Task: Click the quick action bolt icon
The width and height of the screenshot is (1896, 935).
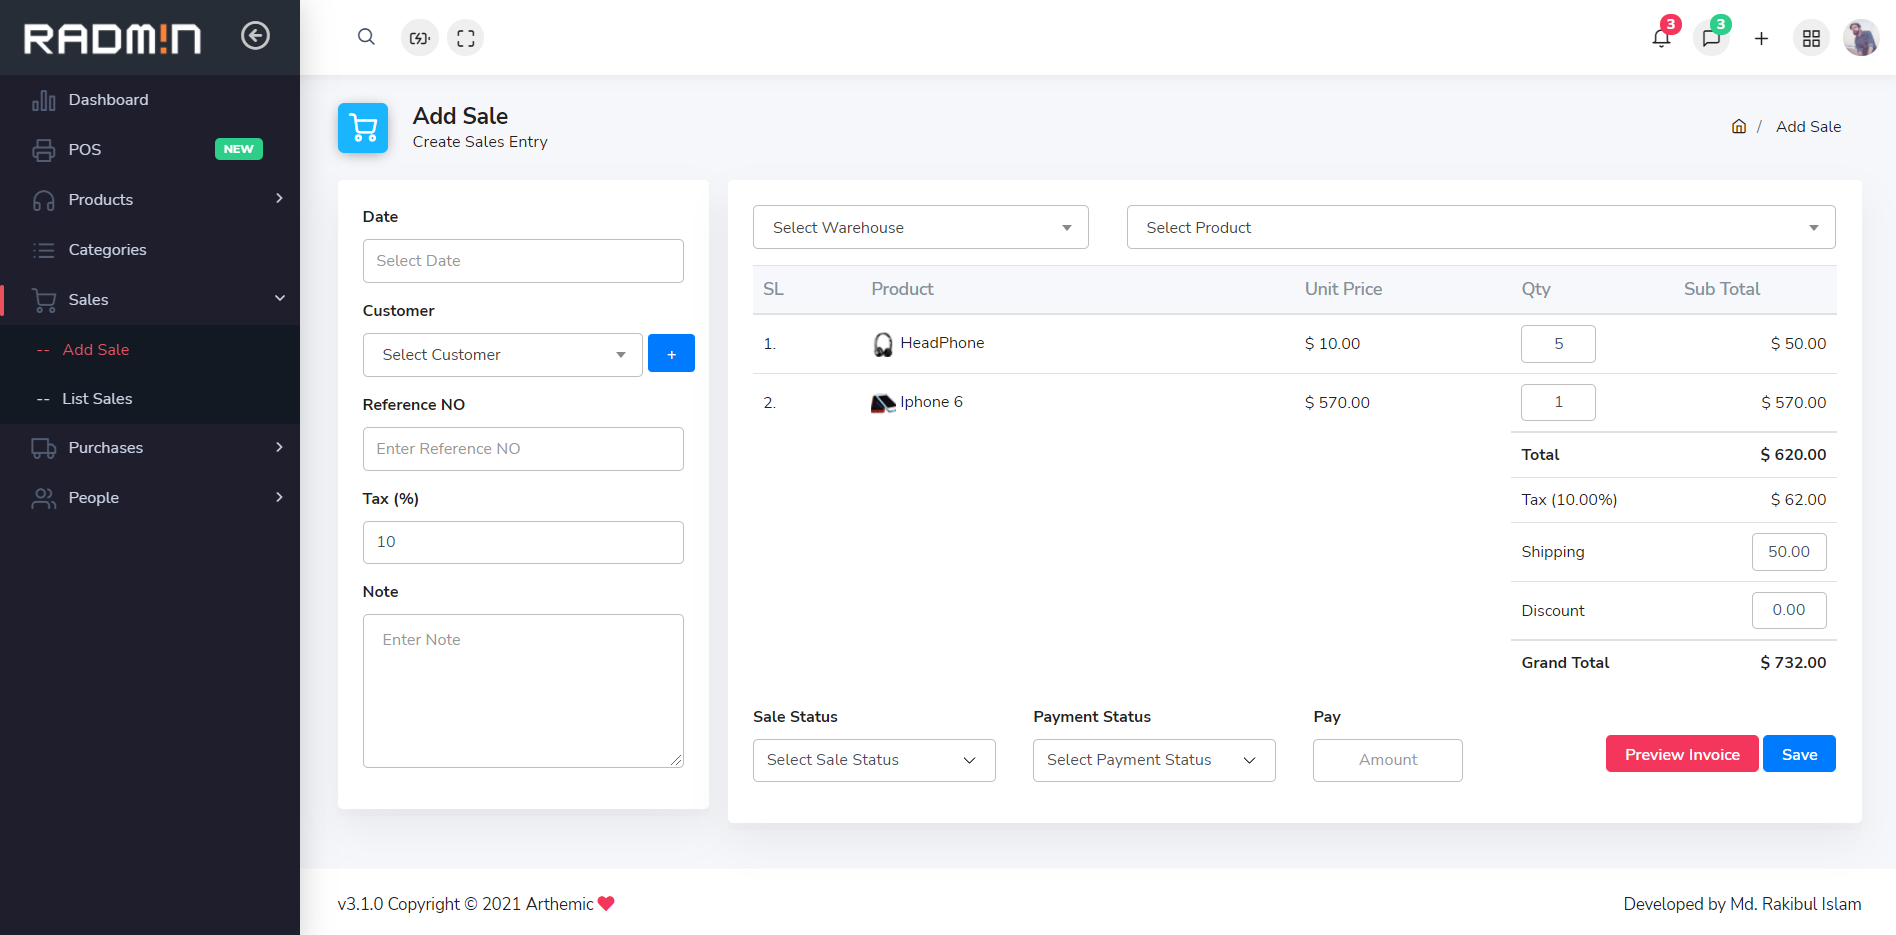Action: (x=420, y=38)
